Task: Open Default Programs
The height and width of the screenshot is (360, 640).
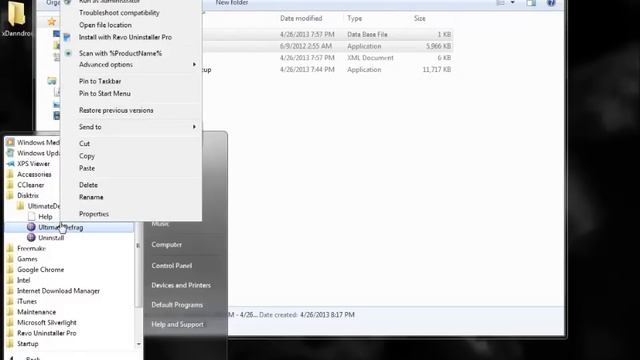Action: pyautogui.click(x=177, y=304)
